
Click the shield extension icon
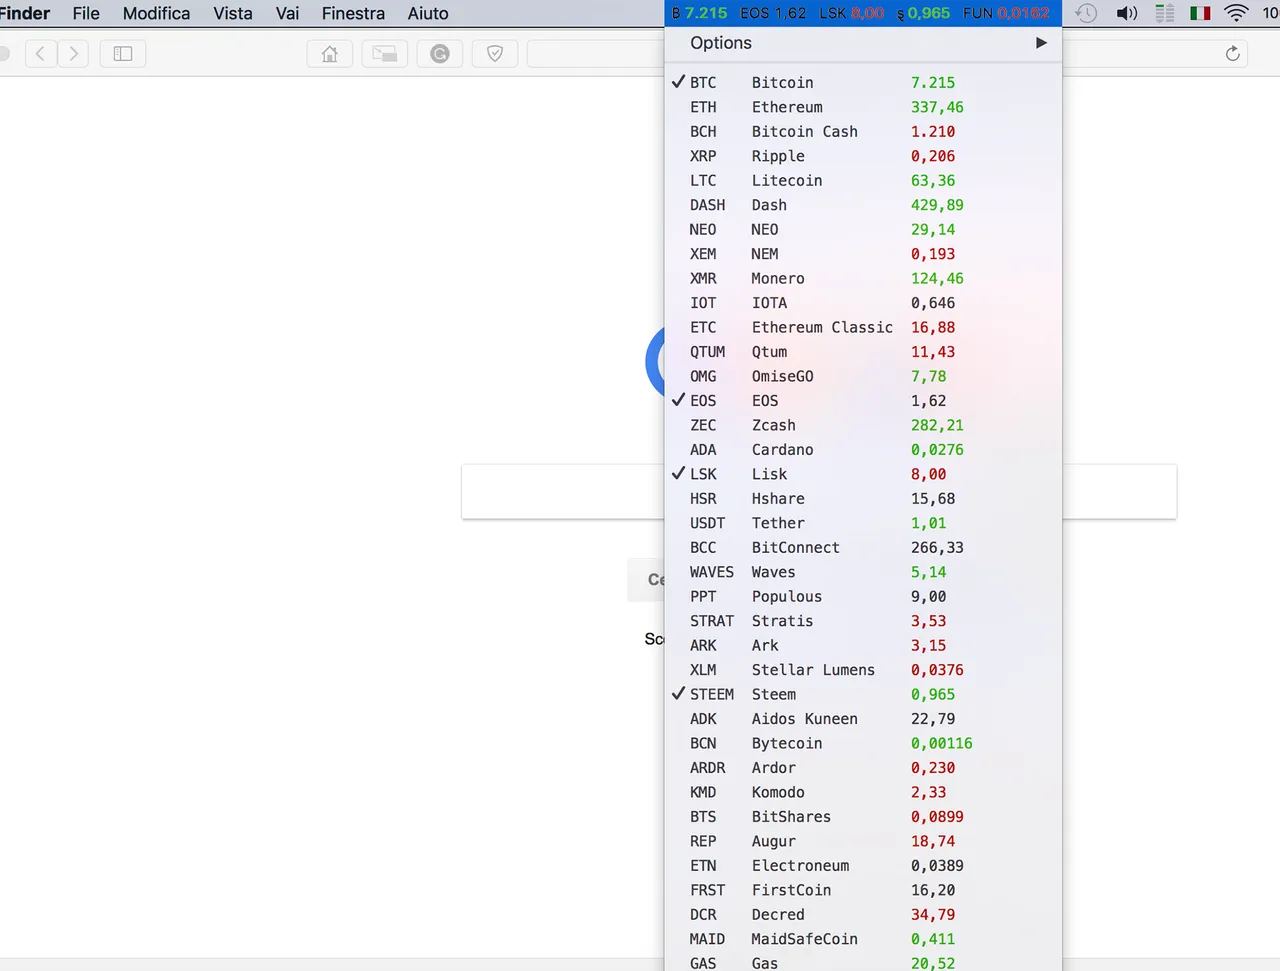[x=494, y=54]
